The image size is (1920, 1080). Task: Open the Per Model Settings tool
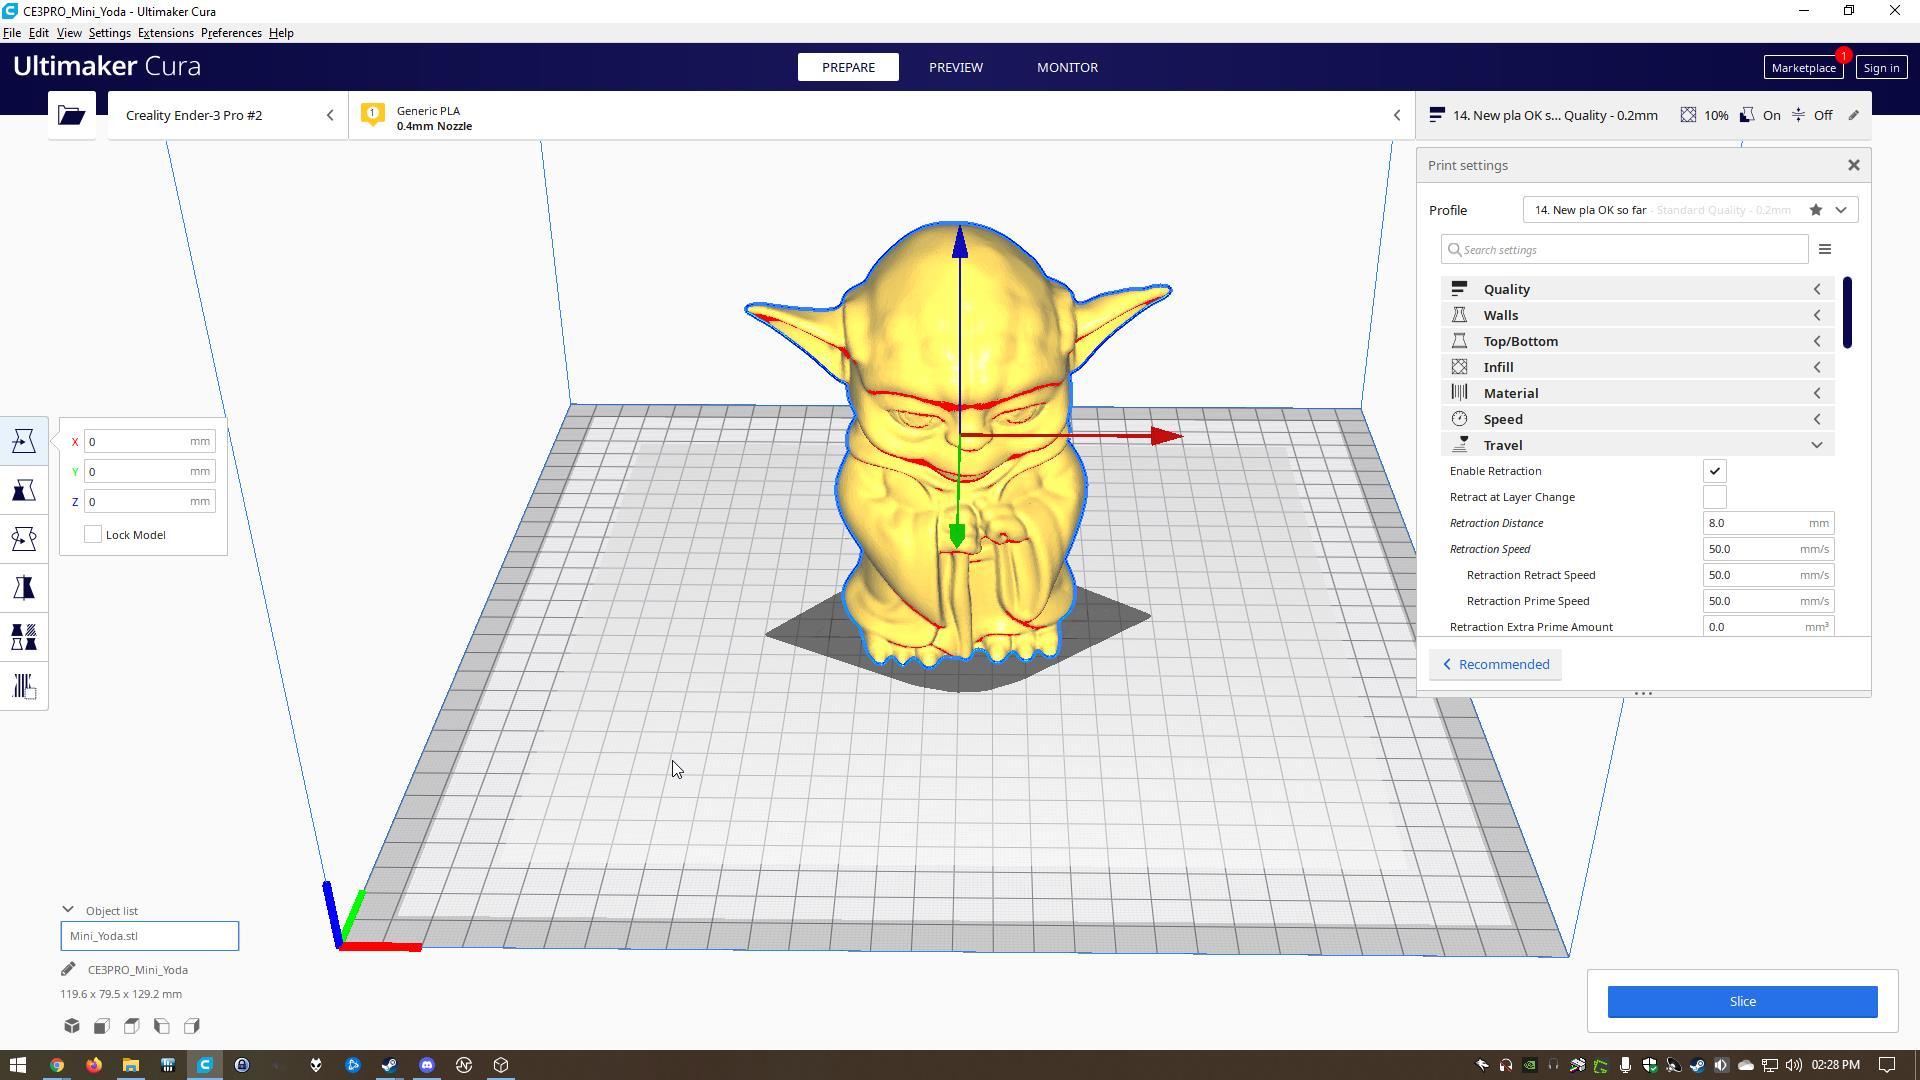tap(24, 637)
